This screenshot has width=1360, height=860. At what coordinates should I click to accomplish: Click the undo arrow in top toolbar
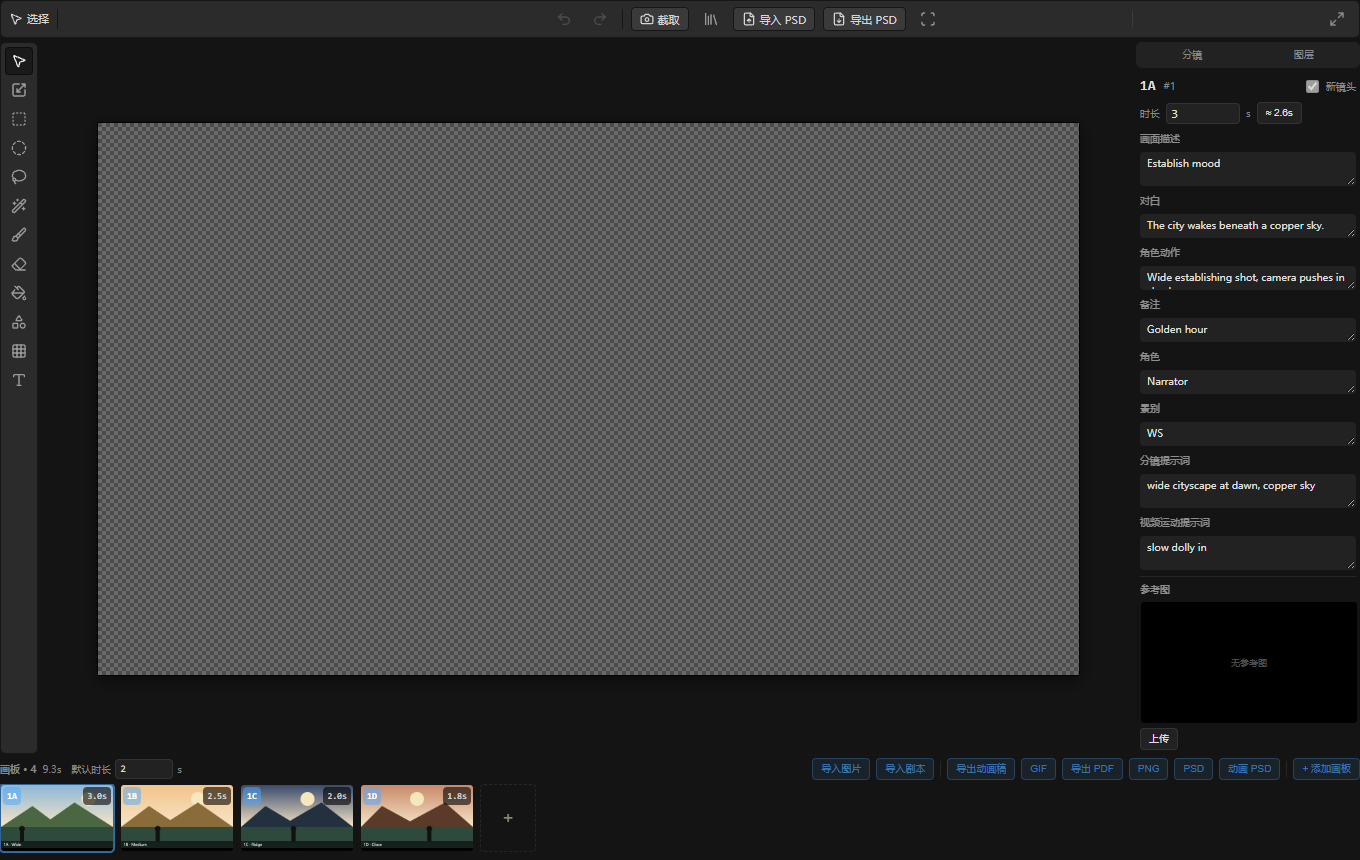click(564, 19)
